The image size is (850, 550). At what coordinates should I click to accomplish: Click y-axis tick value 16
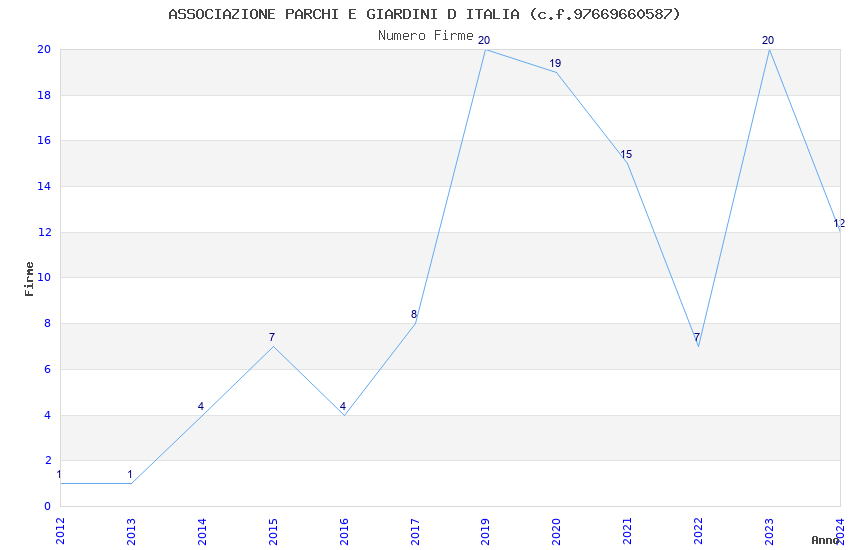[44, 140]
